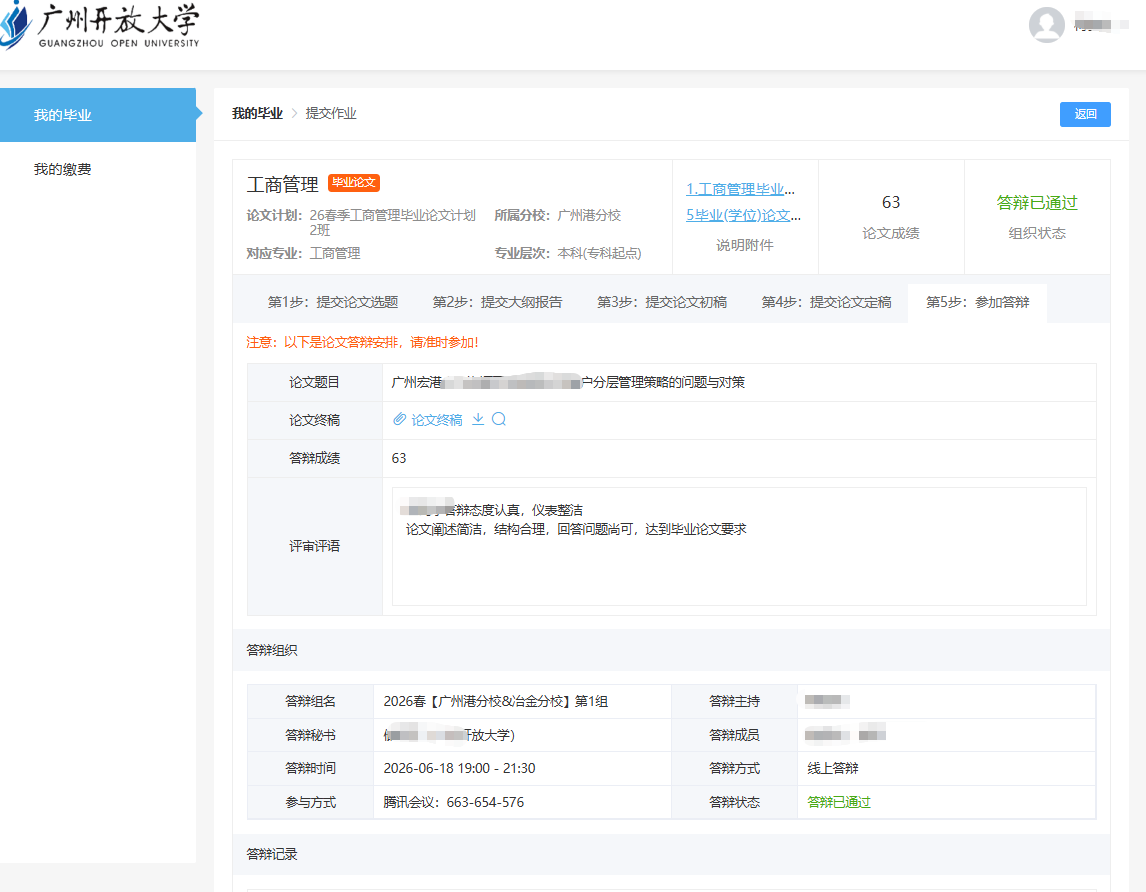Click the 答辩主持 label cell
Viewport: 1146px width, 892px height.
[734, 701]
